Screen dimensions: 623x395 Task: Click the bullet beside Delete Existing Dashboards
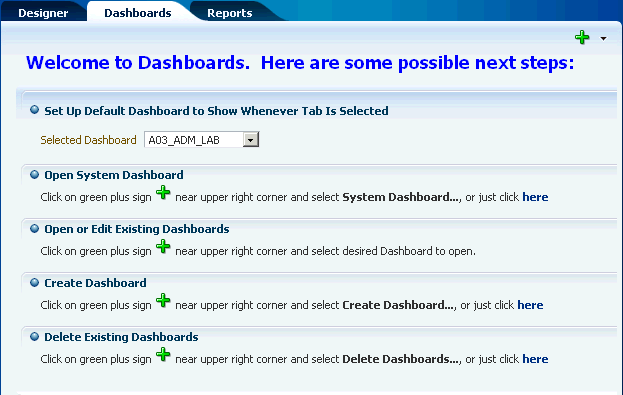point(35,337)
